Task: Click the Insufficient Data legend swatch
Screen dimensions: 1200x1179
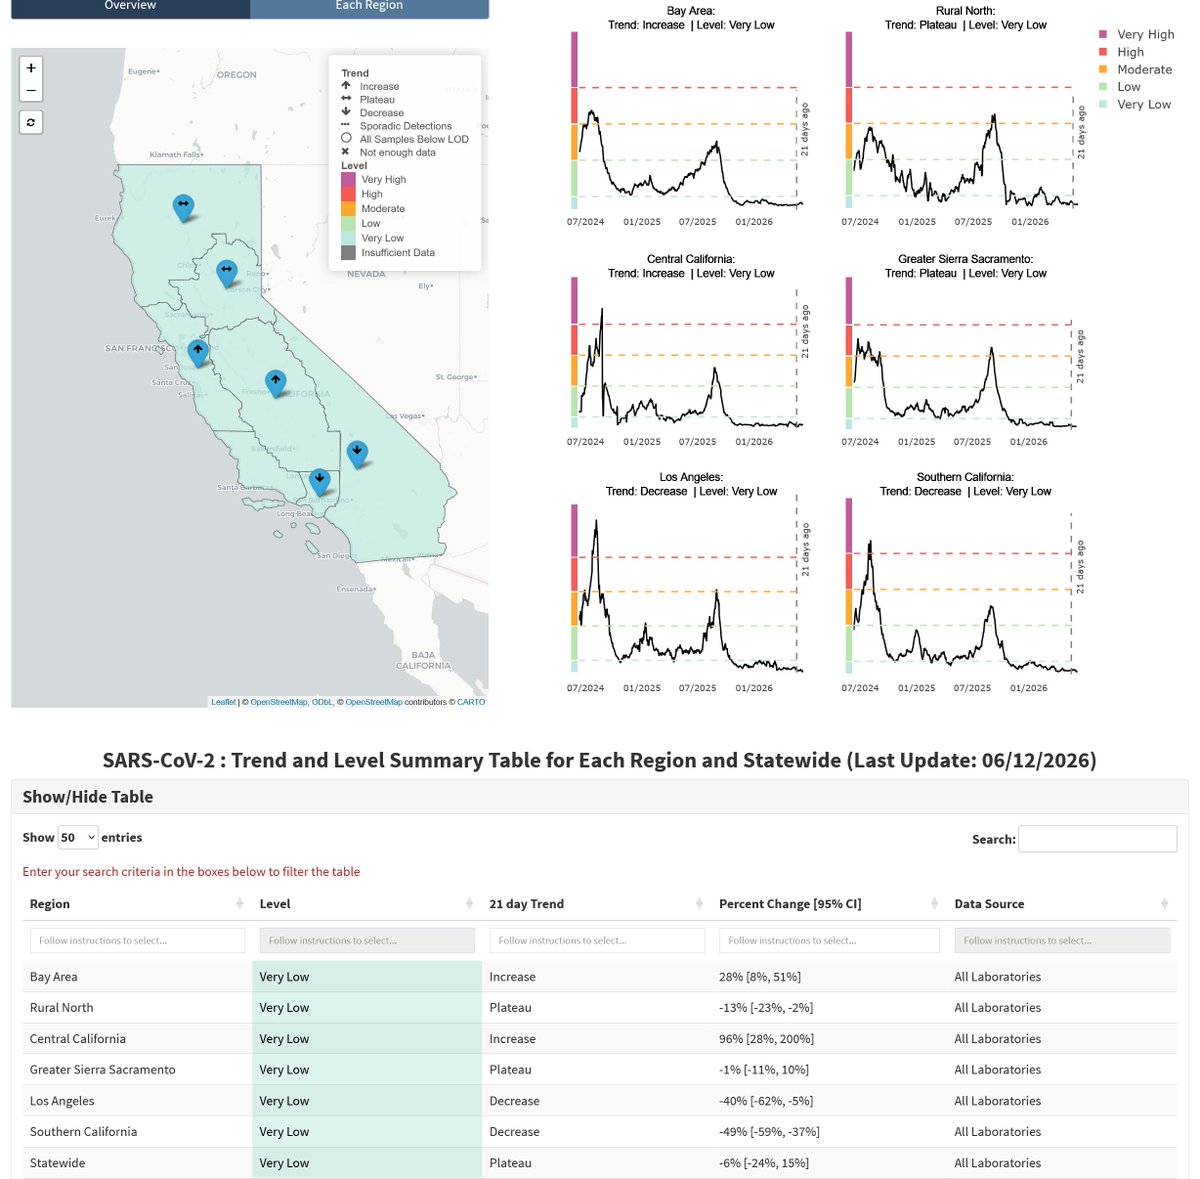Action: pyautogui.click(x=348, y=253)
